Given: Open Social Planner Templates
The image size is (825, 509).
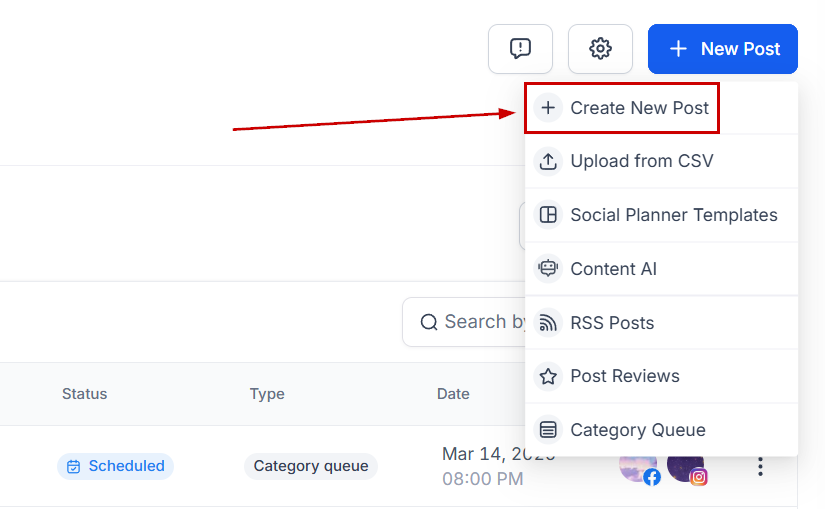Looking at the screenshot, I should click(x=673, y=215).
